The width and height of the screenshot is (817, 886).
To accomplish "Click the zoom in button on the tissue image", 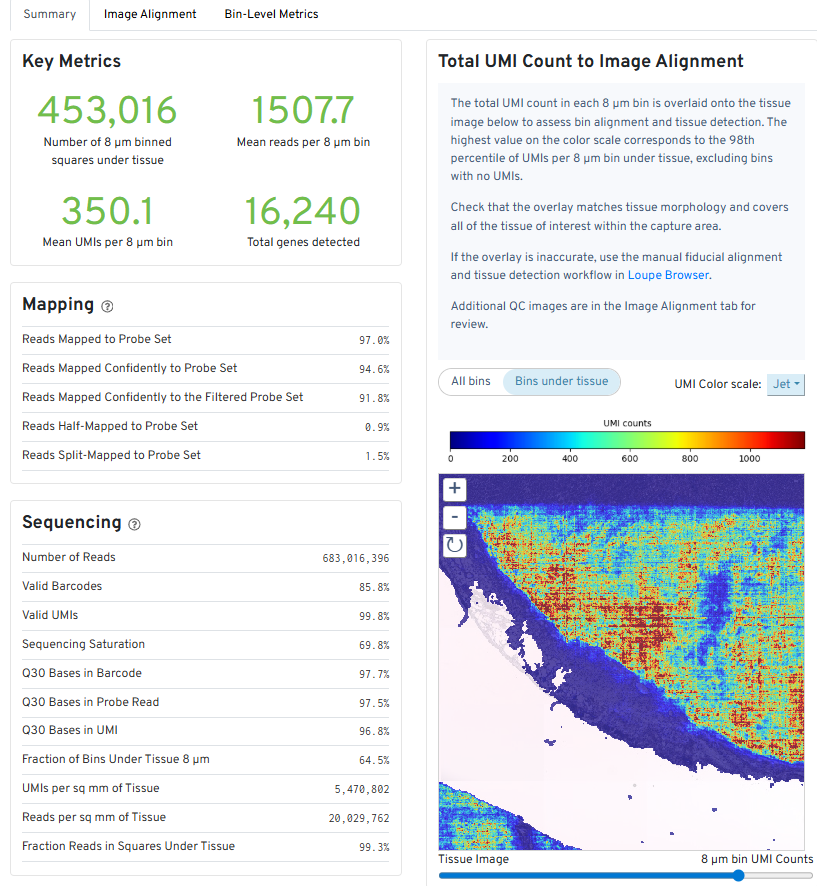I will (454, 489).
